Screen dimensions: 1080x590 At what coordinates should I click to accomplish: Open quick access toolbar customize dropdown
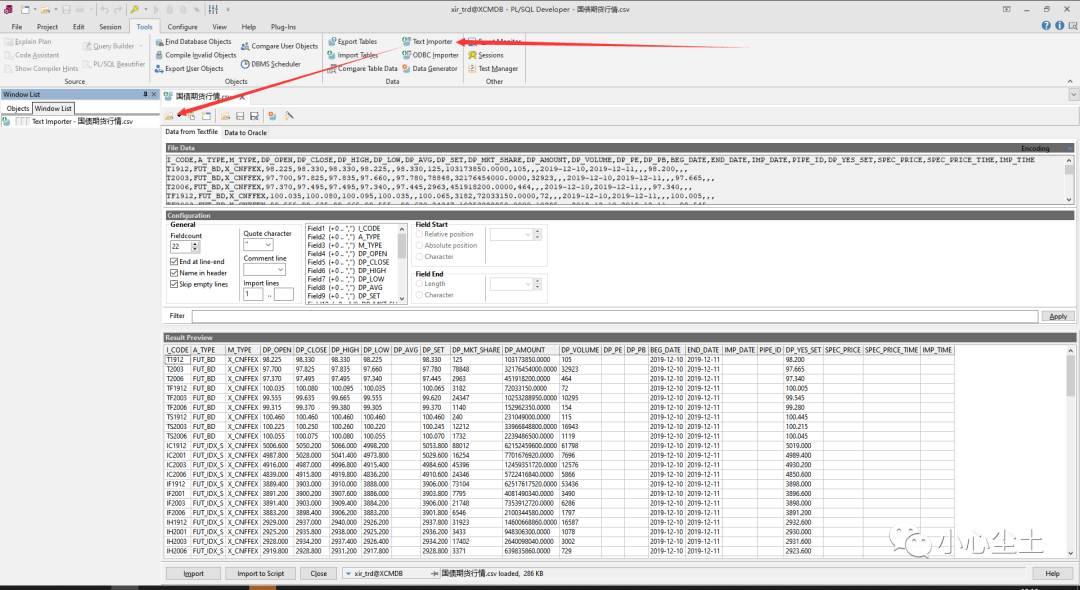point(228,10)
